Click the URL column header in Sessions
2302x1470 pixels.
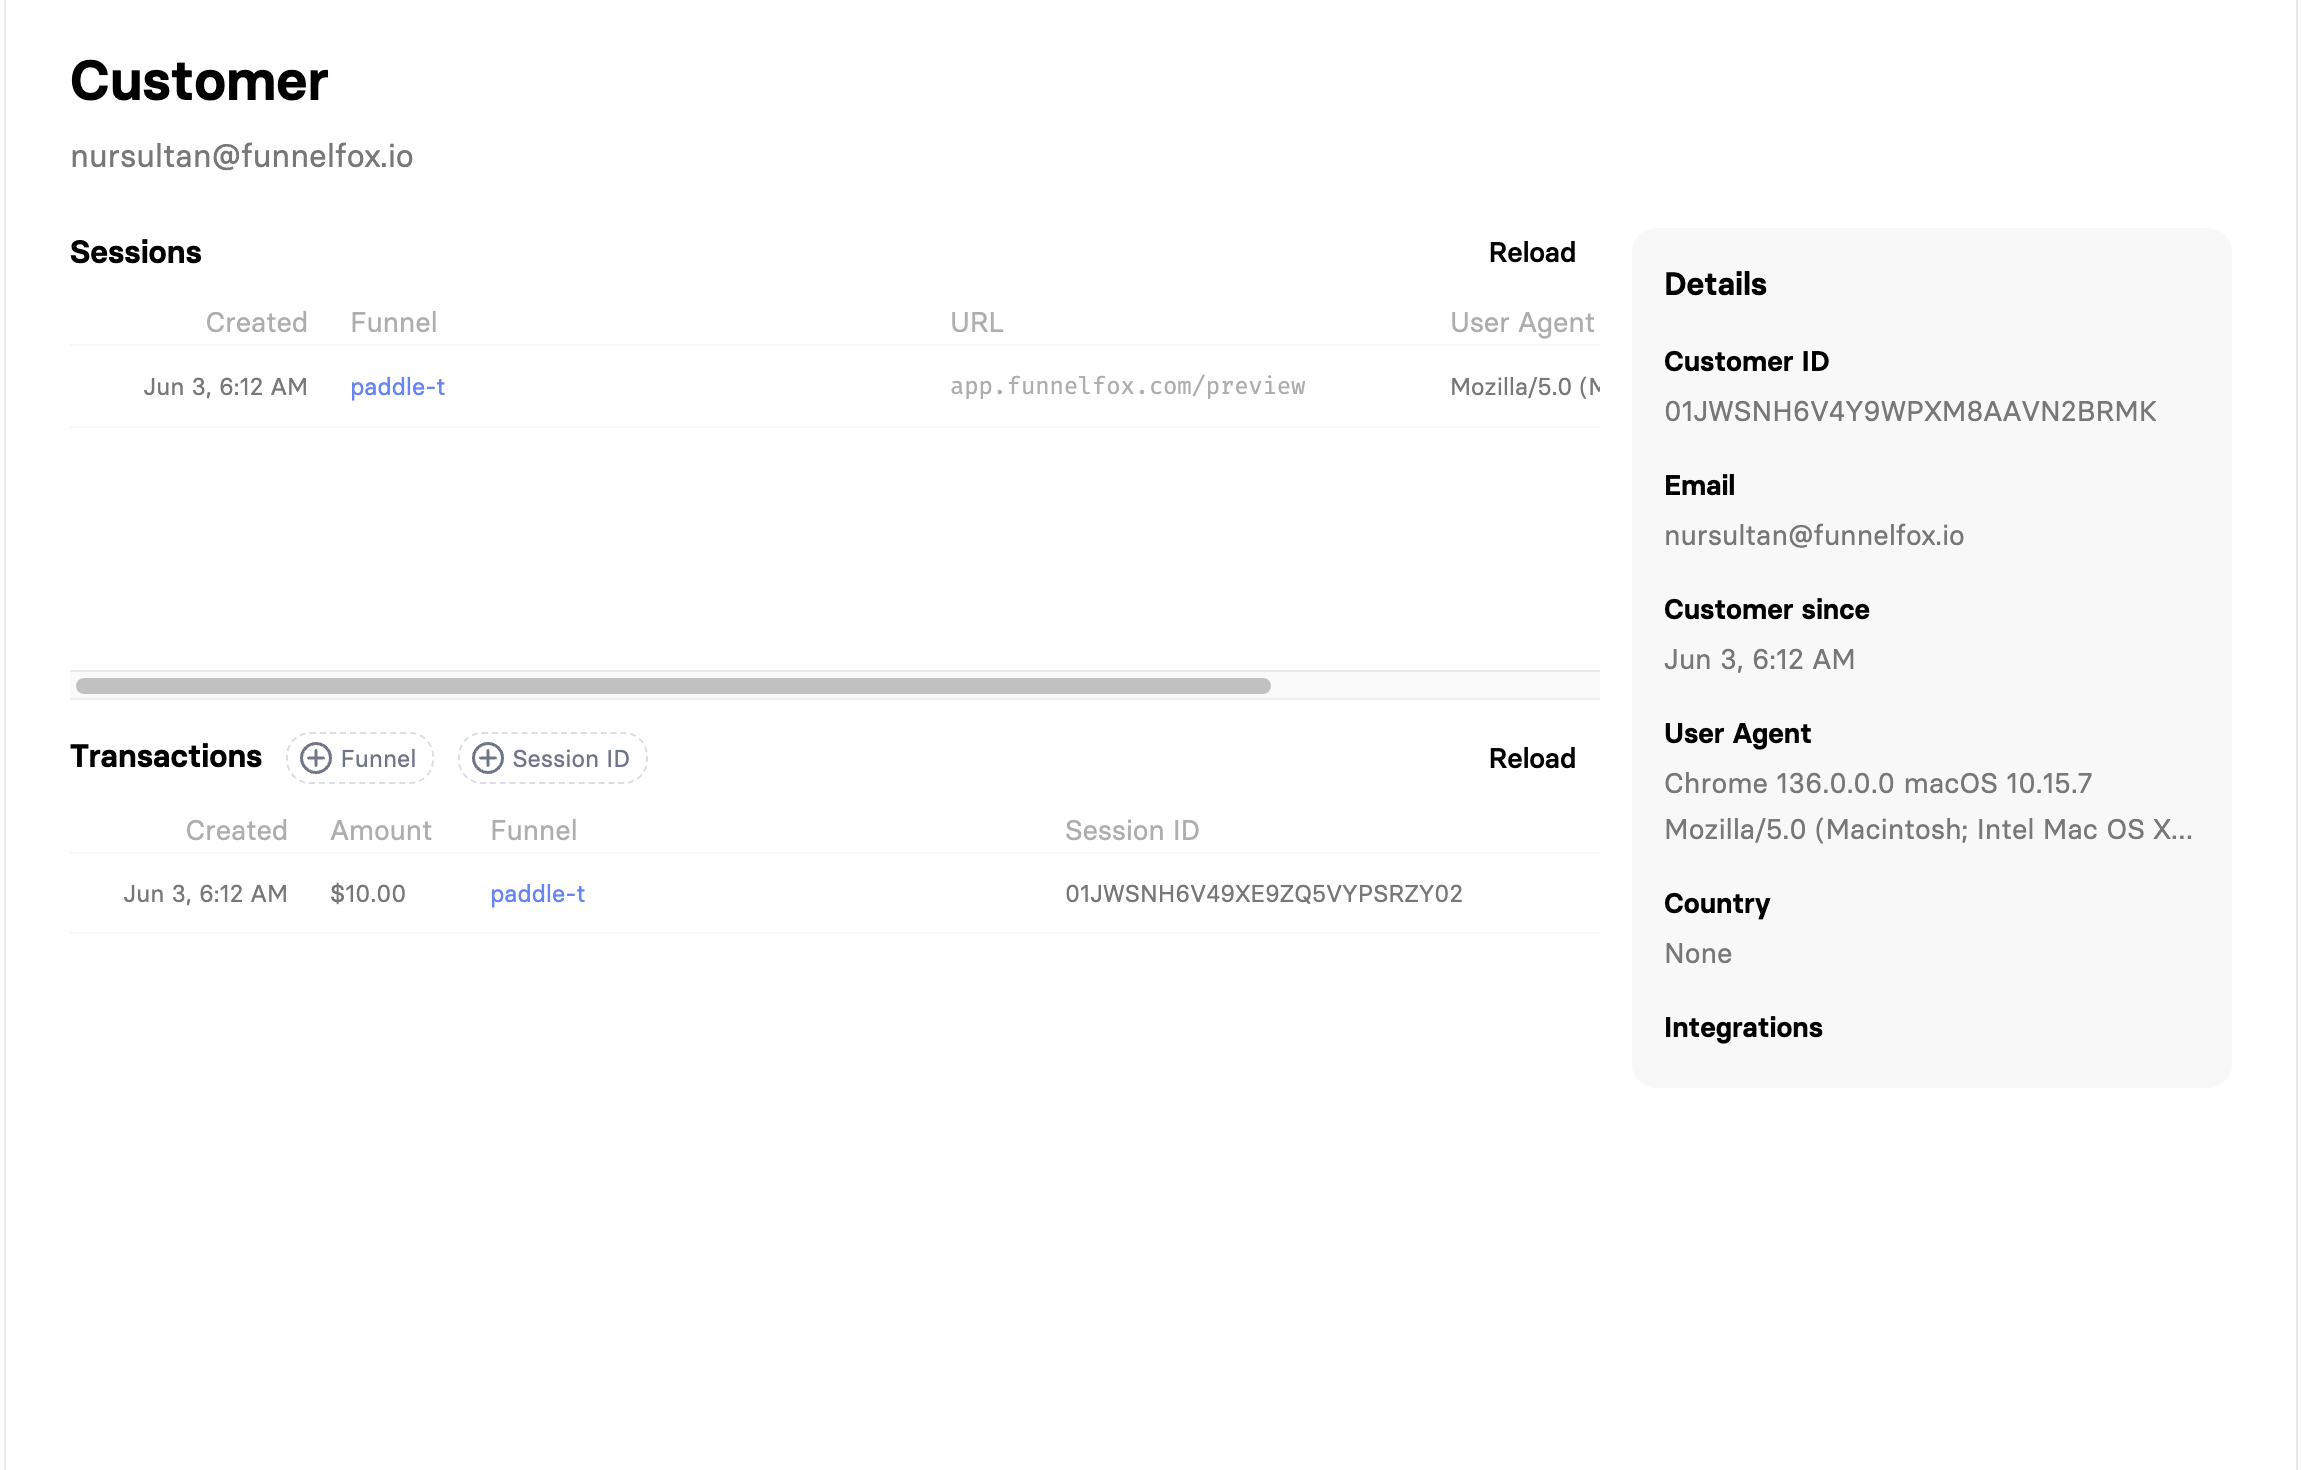click(977, 322)
